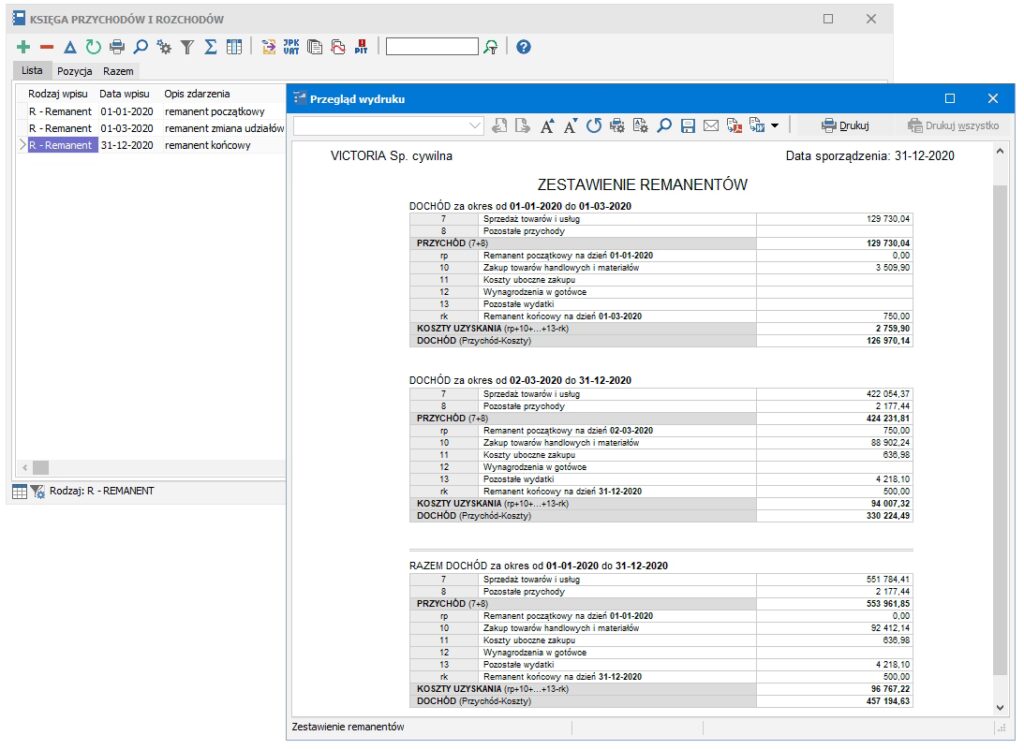Click the Drukuj wszystko button
Image resolution: width=1024 pixels, height=750 pixels.
953,126
